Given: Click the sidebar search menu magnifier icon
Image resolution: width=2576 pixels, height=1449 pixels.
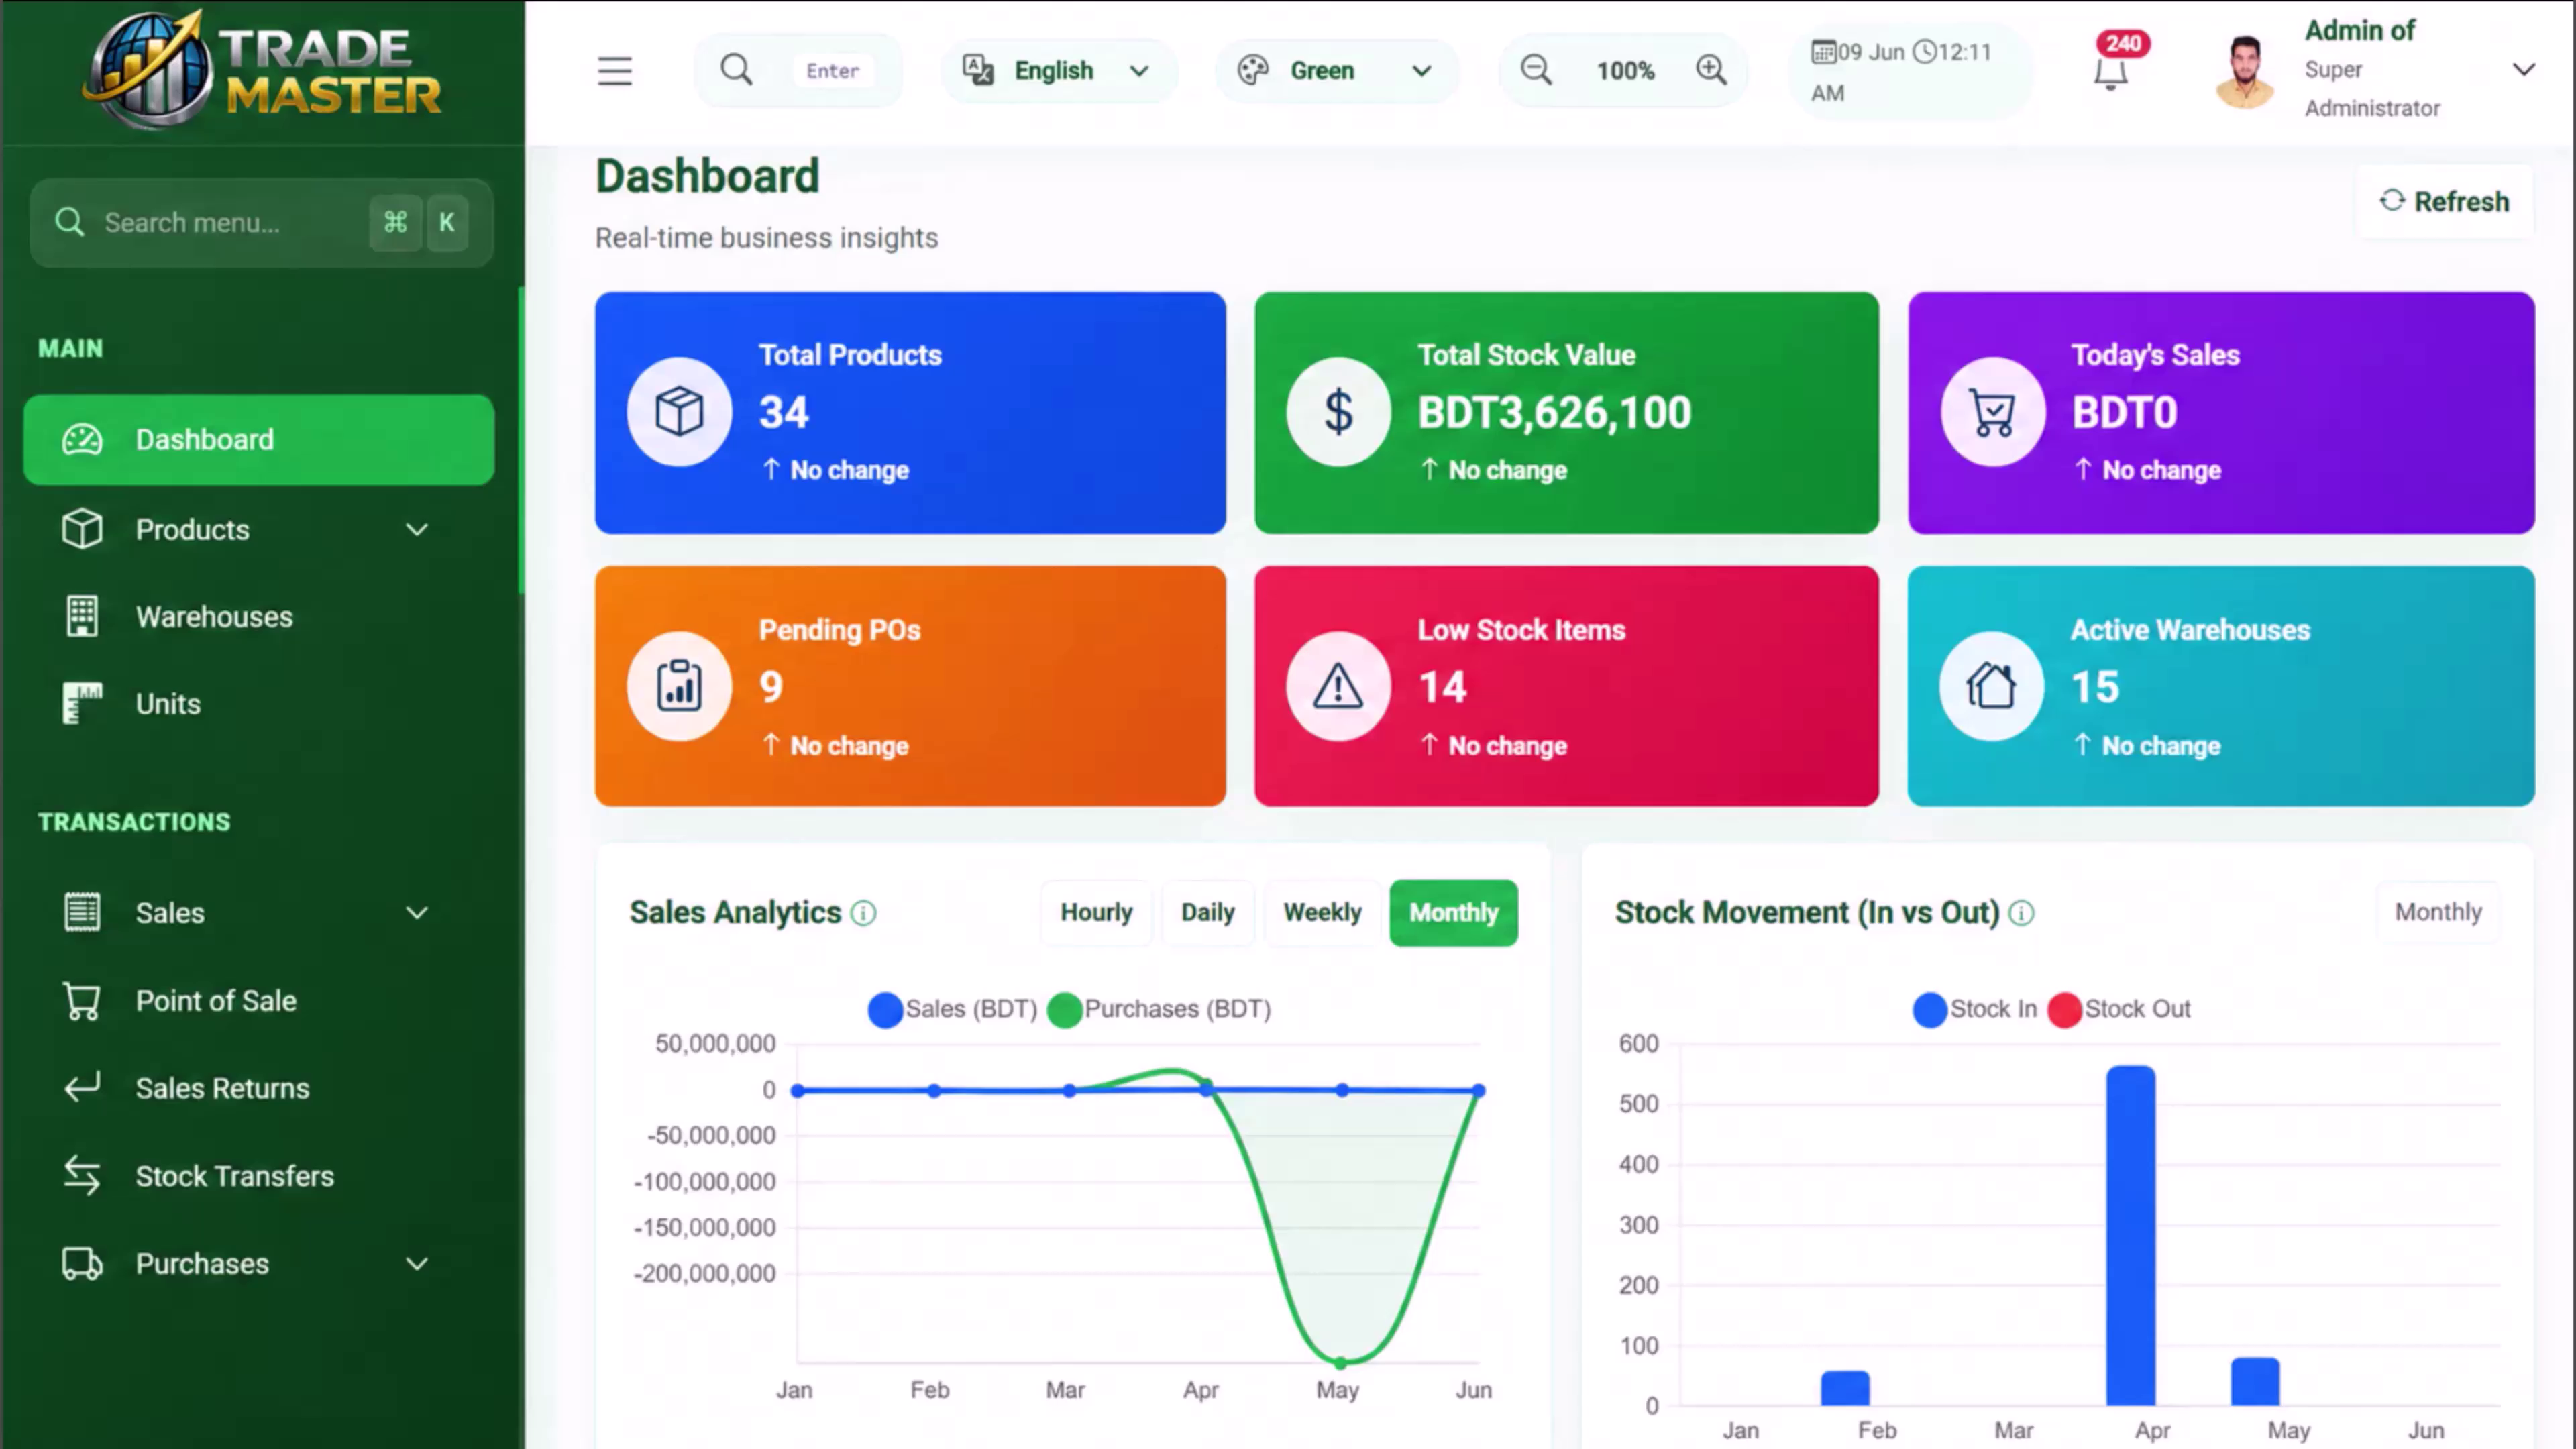Looking at the screenshot, I should 69,222.
